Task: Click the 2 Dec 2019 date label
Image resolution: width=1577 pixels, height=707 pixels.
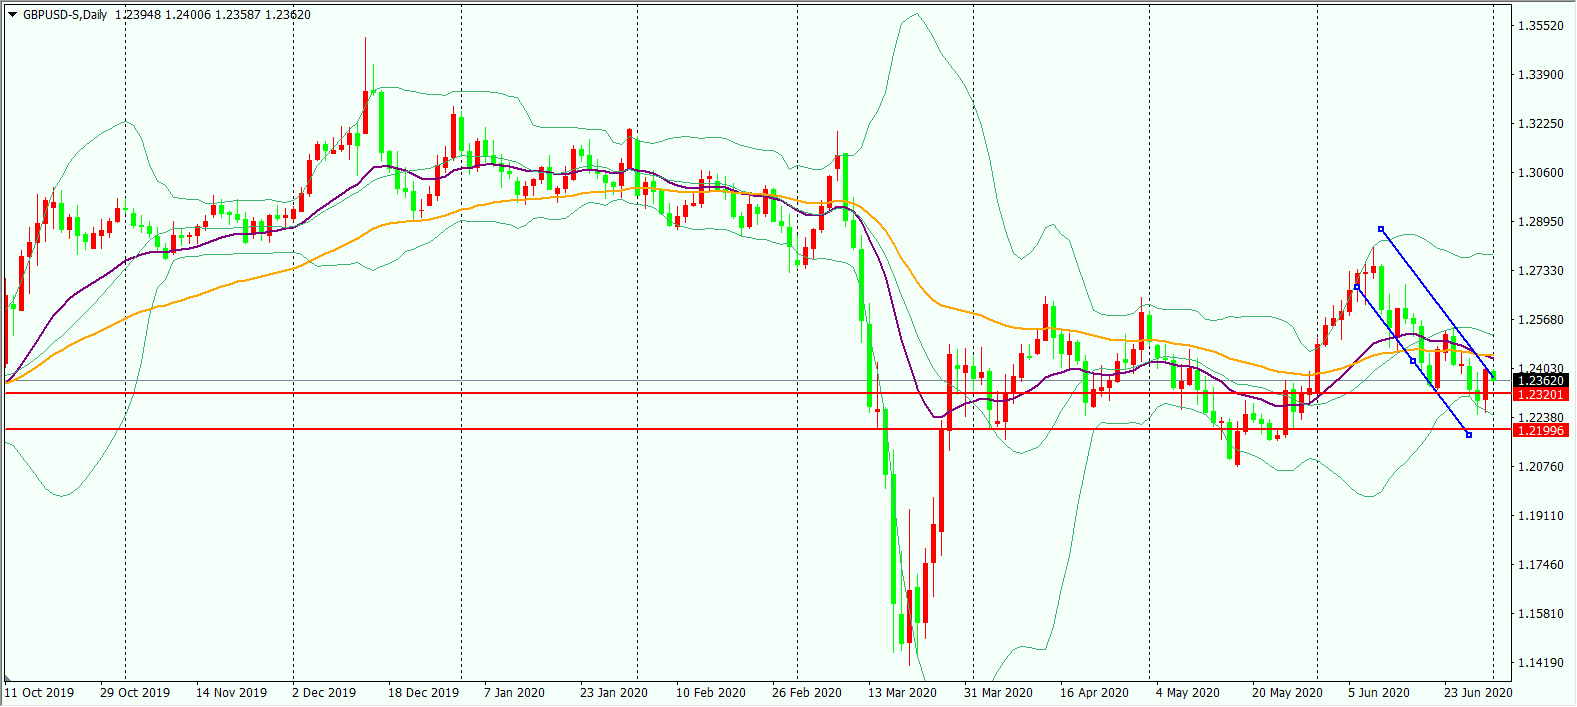Action: click(324, 692)
